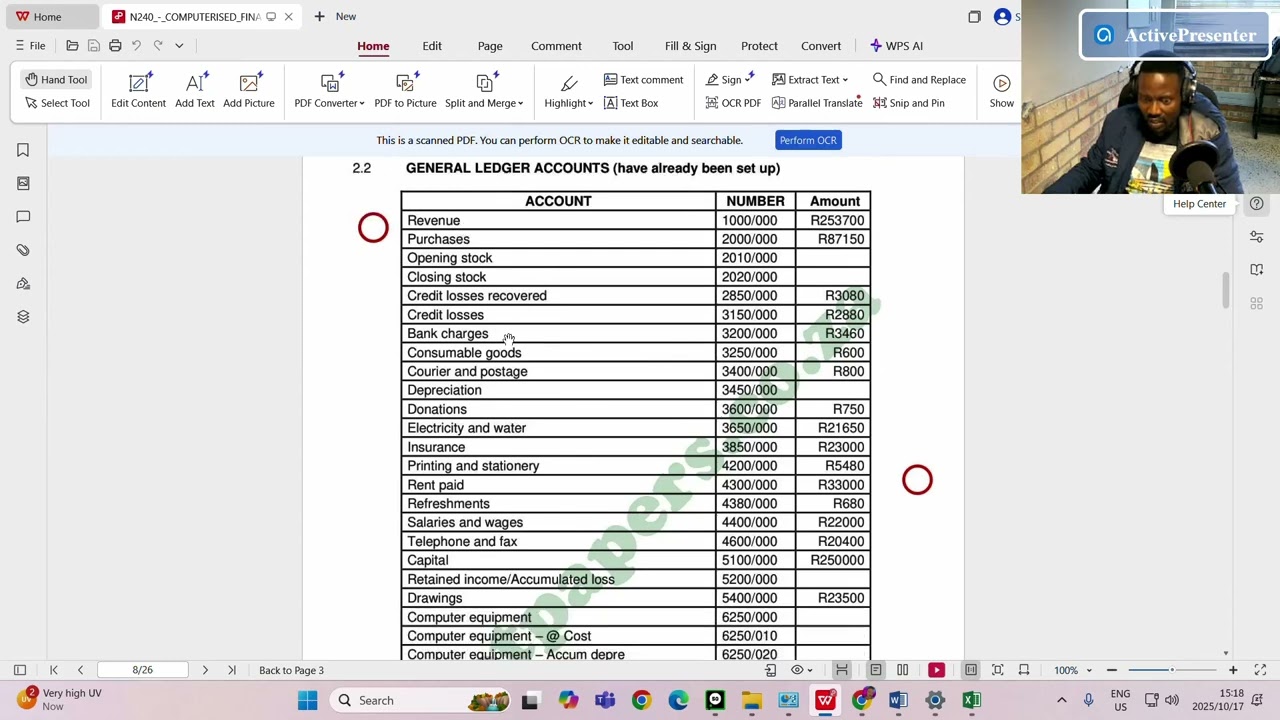Enable single page view

(875, 670)
